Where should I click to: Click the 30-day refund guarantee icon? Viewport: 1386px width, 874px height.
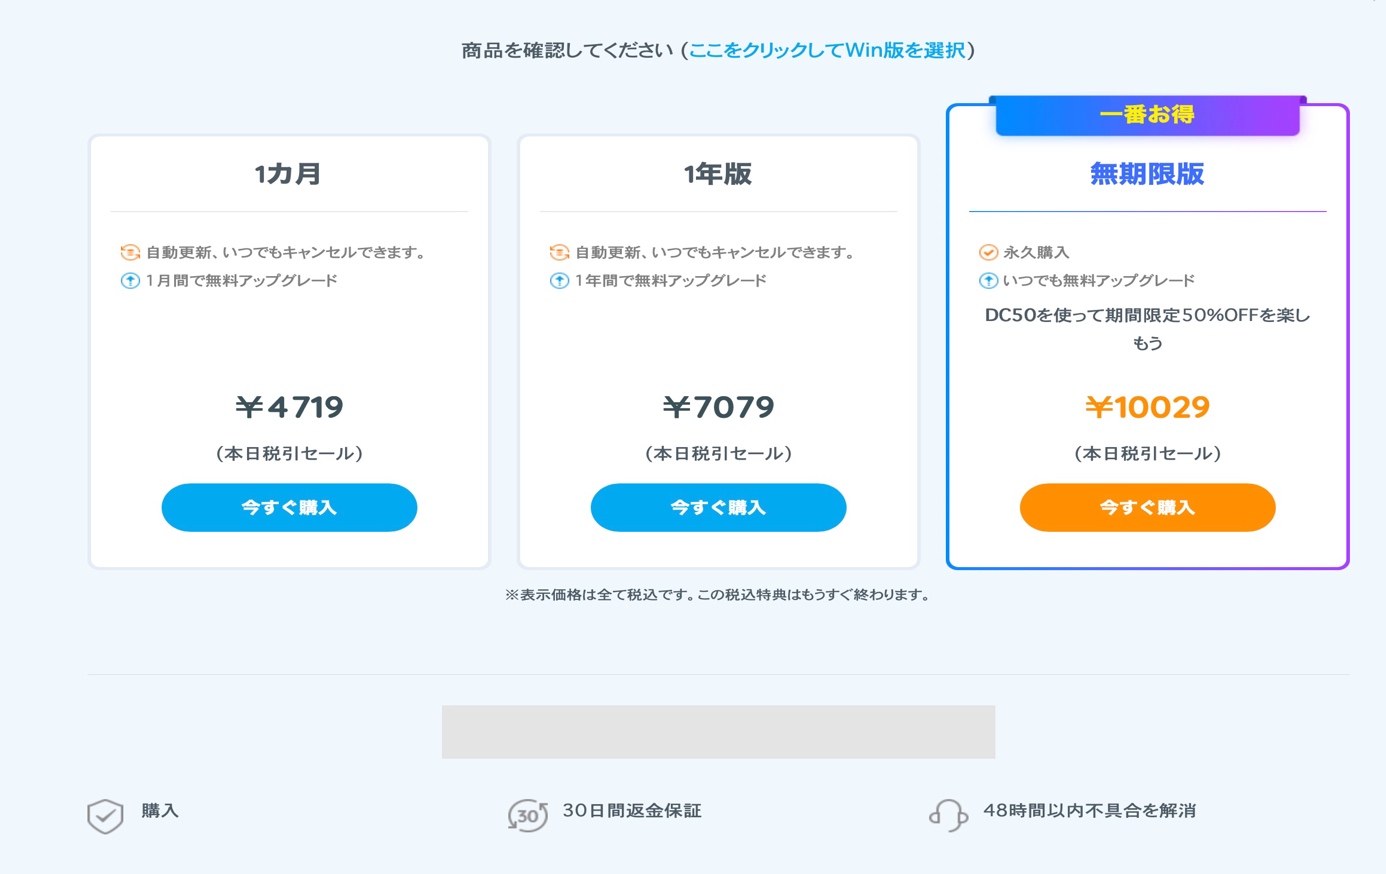[x=527, y=815]
